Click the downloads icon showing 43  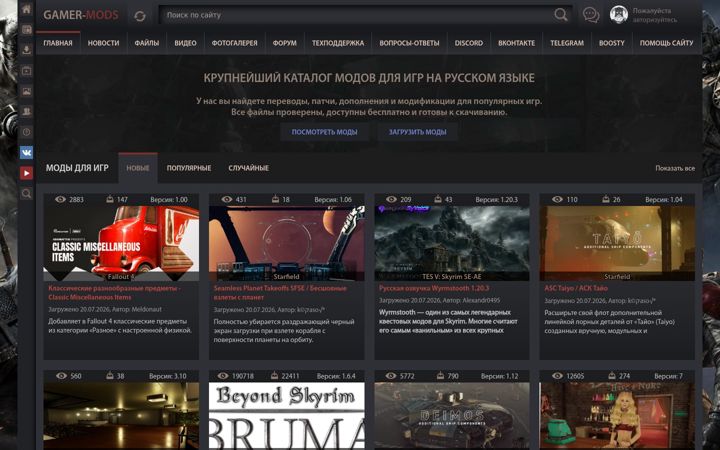coord(438,199)
